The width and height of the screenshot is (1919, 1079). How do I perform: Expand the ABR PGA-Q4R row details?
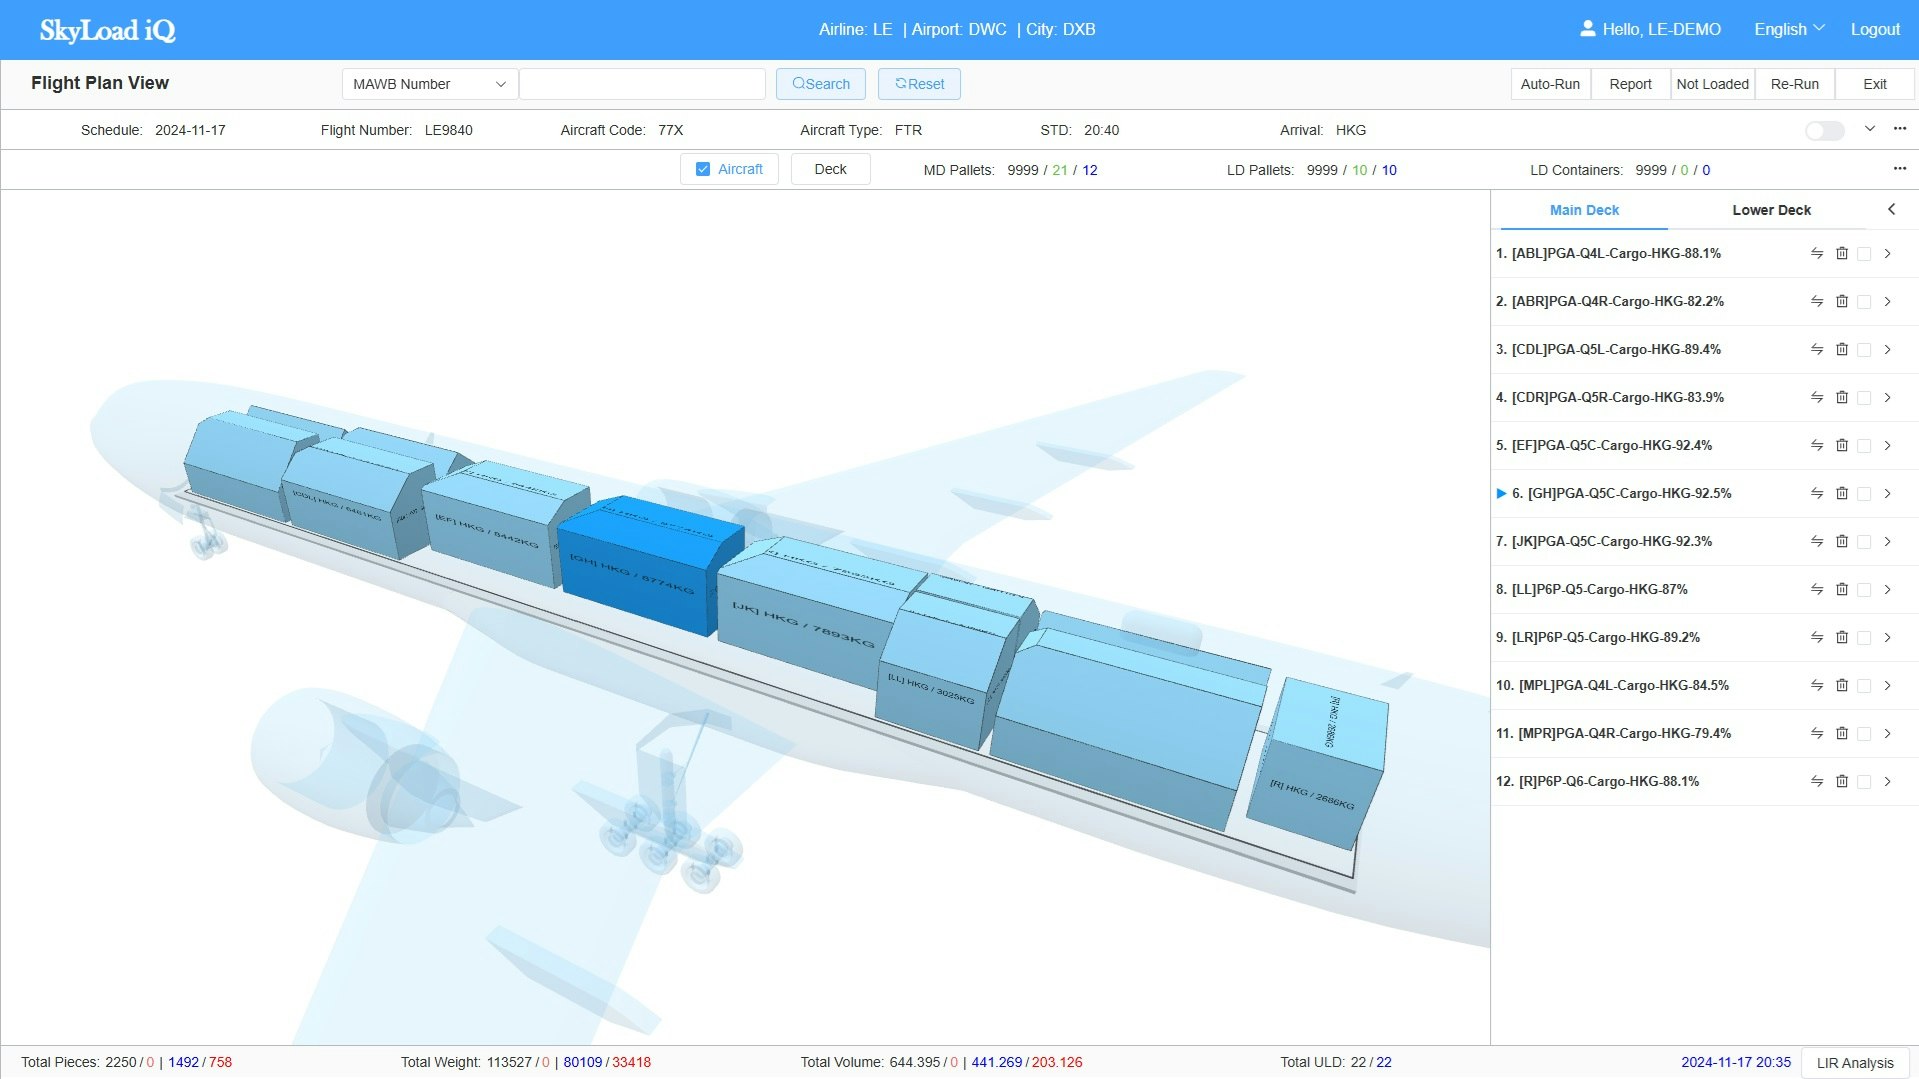pyautogui.click(x=1888, y=302)
